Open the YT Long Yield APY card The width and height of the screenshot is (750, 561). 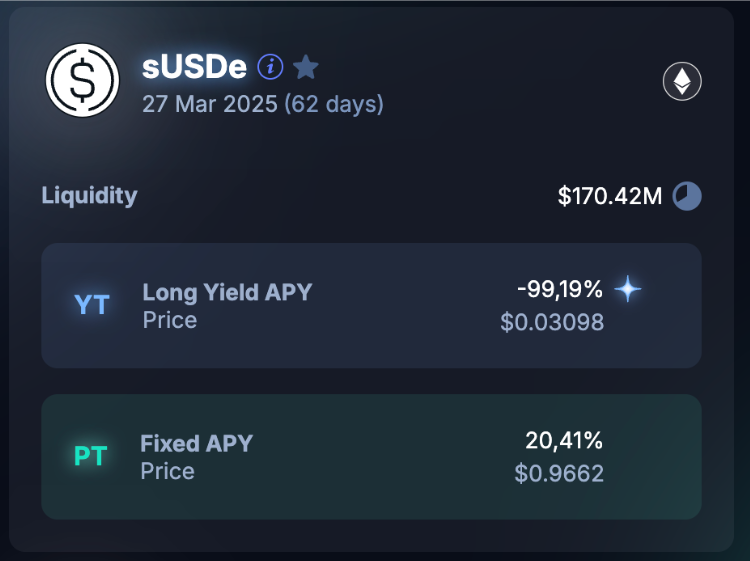coord(371,306)
